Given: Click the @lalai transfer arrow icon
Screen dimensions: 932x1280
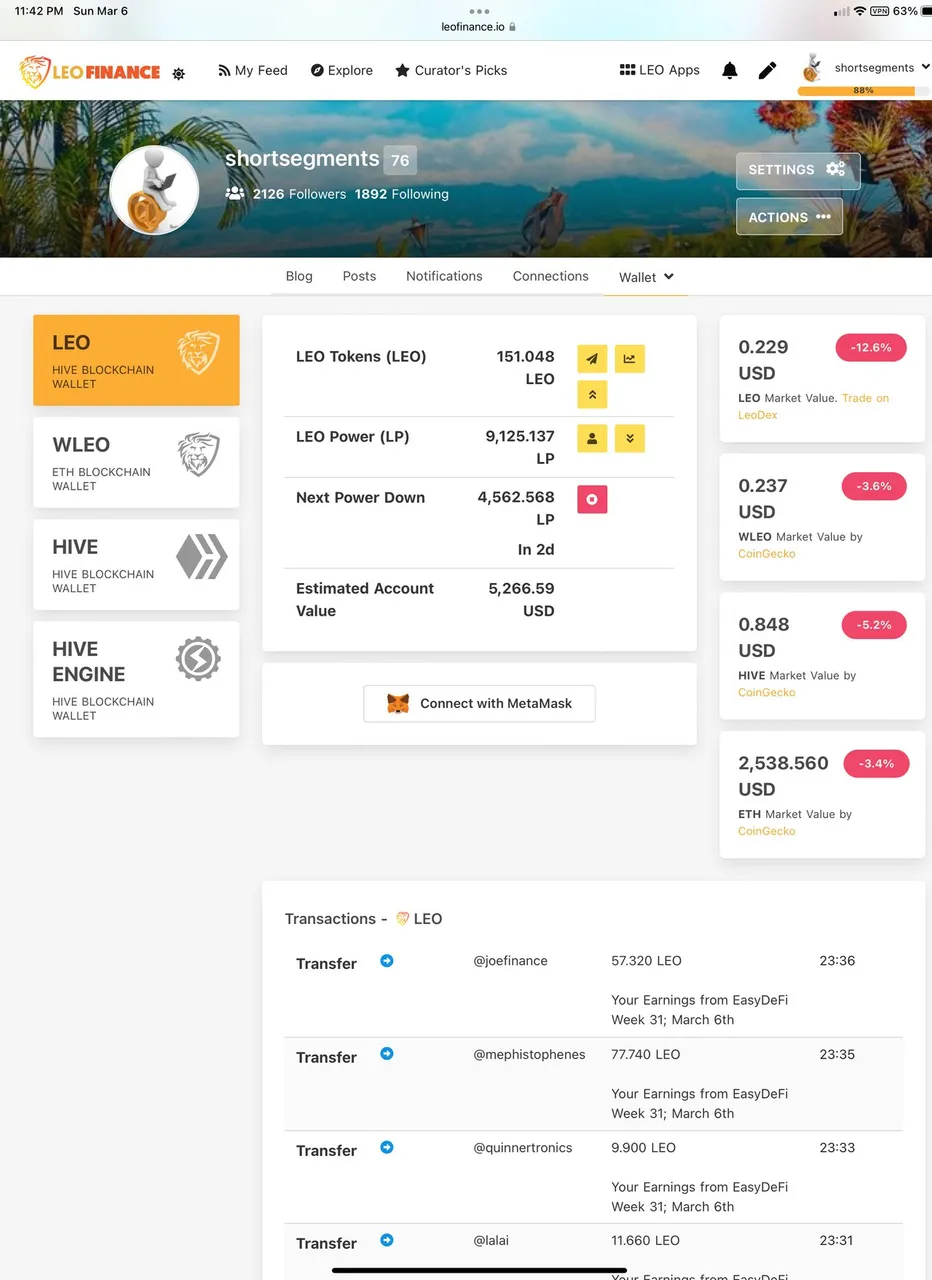Looking at the screenshot, I should coord(387,1240).
